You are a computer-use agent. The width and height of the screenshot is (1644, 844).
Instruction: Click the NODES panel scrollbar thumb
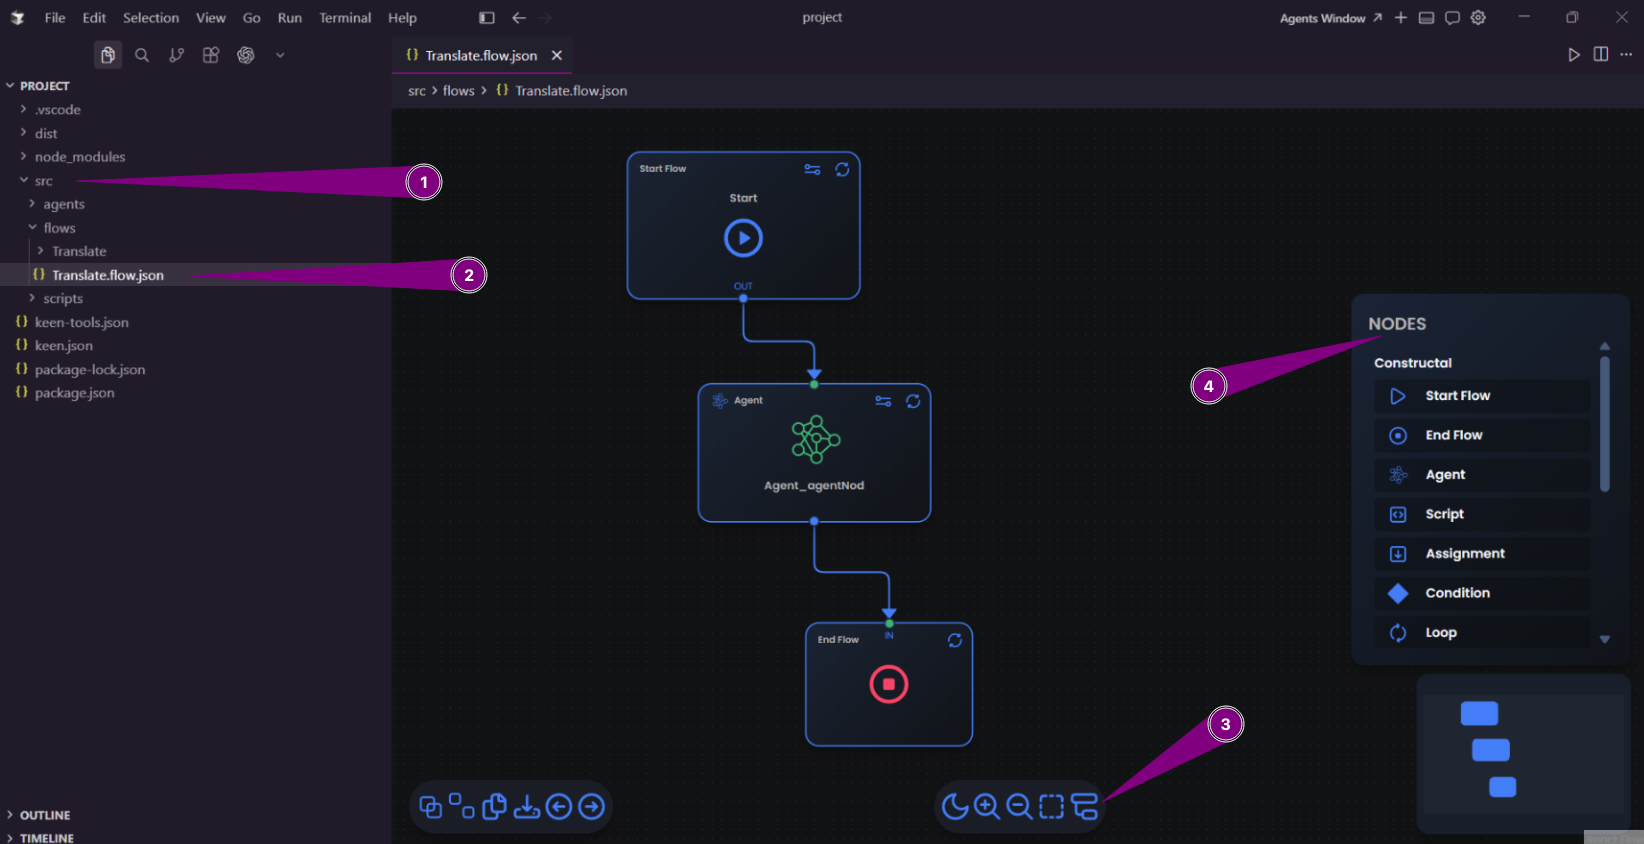(x=1605, y=424)
